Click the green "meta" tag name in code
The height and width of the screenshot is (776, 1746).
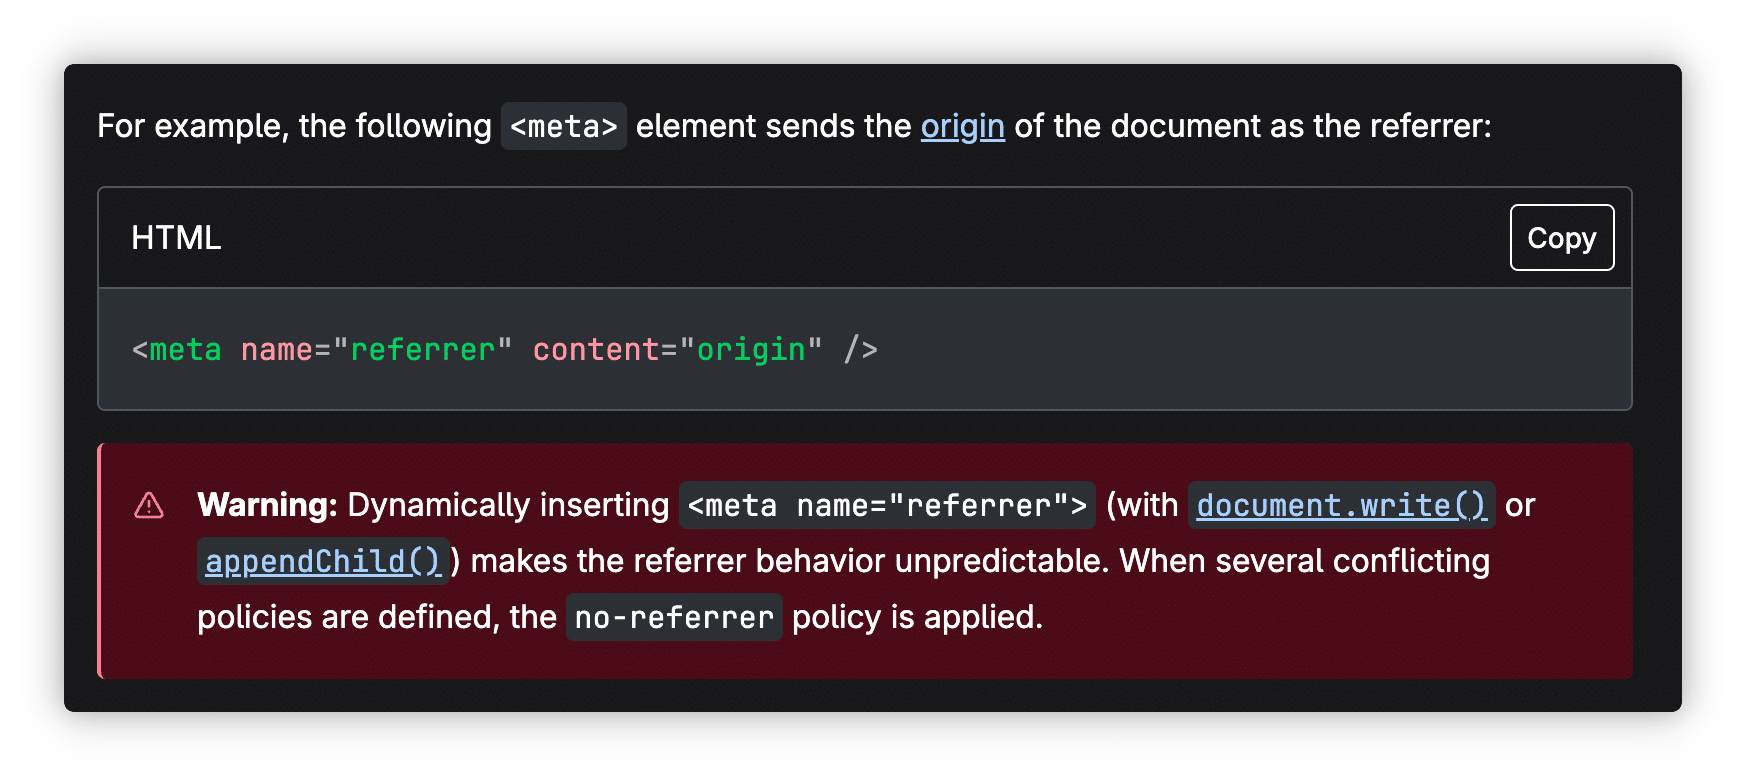pos(185,349)
